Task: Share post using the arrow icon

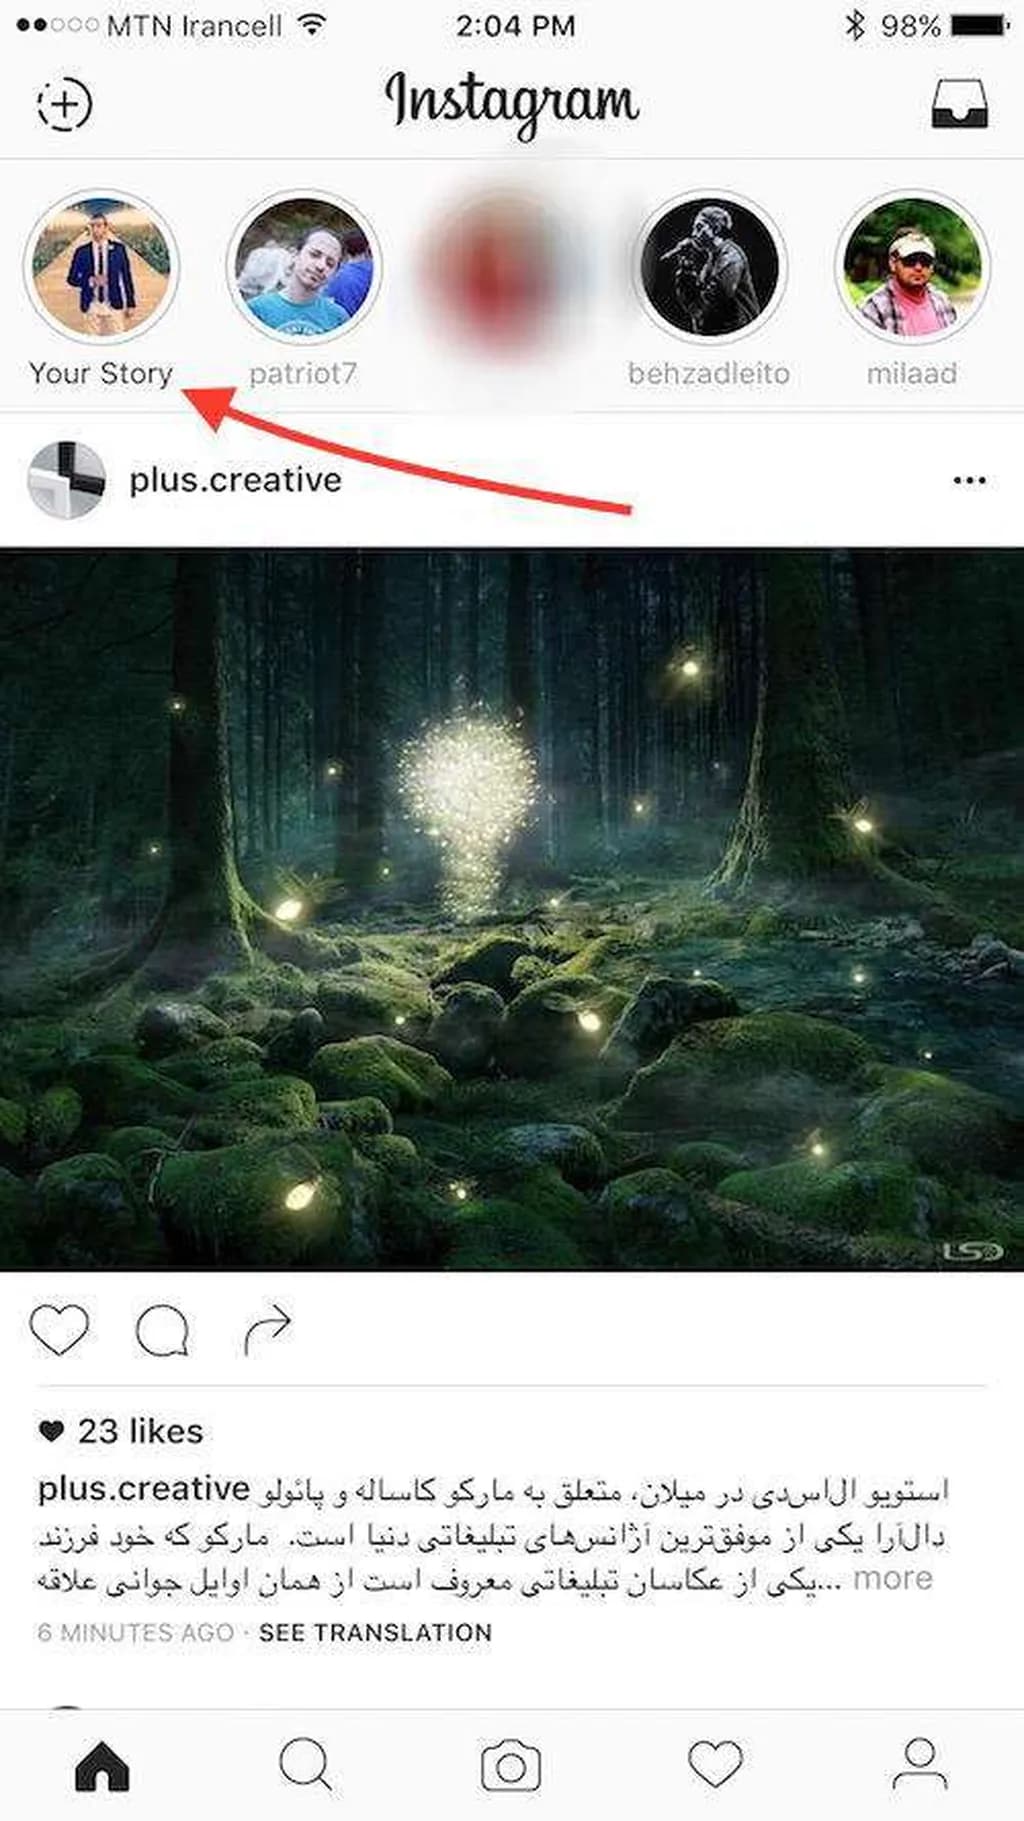Action: (267, 1330)
